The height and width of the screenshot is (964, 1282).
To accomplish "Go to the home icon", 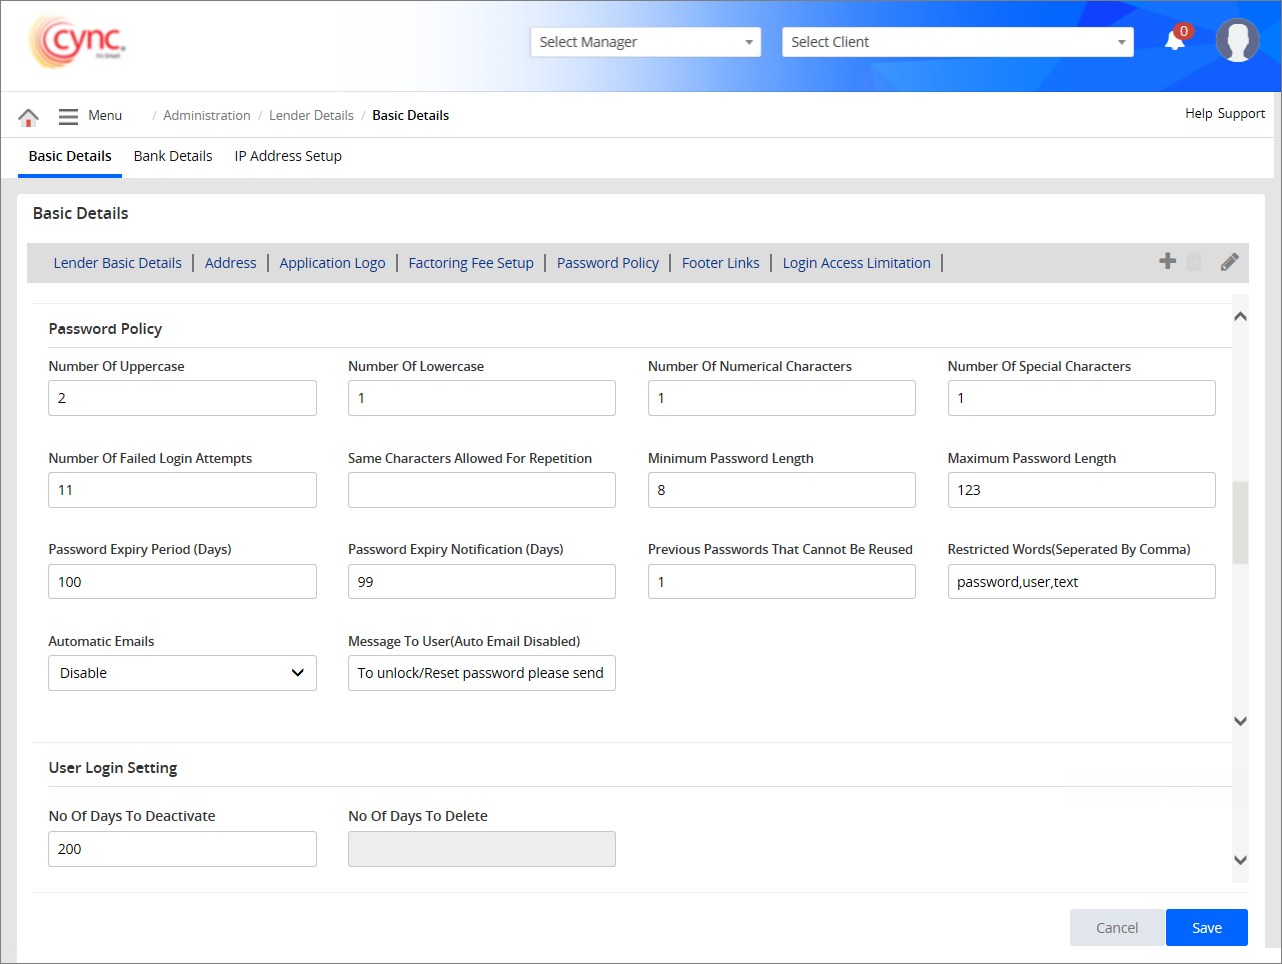I will pyautogui.click(x=28, y=117).
